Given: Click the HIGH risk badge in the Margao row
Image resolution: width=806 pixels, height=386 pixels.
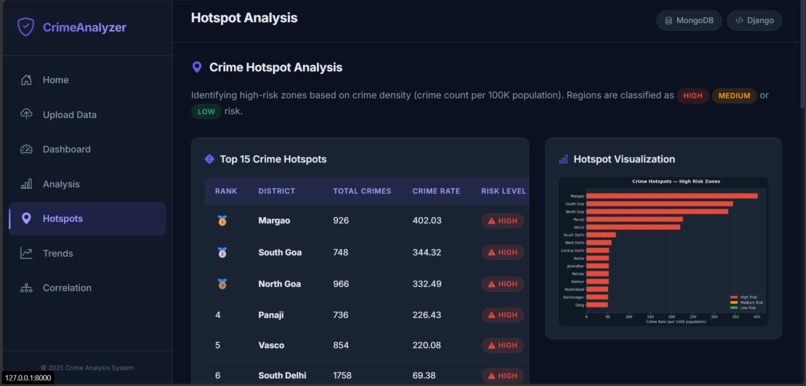Looking at the screenshot, I should tap(503, 221).
